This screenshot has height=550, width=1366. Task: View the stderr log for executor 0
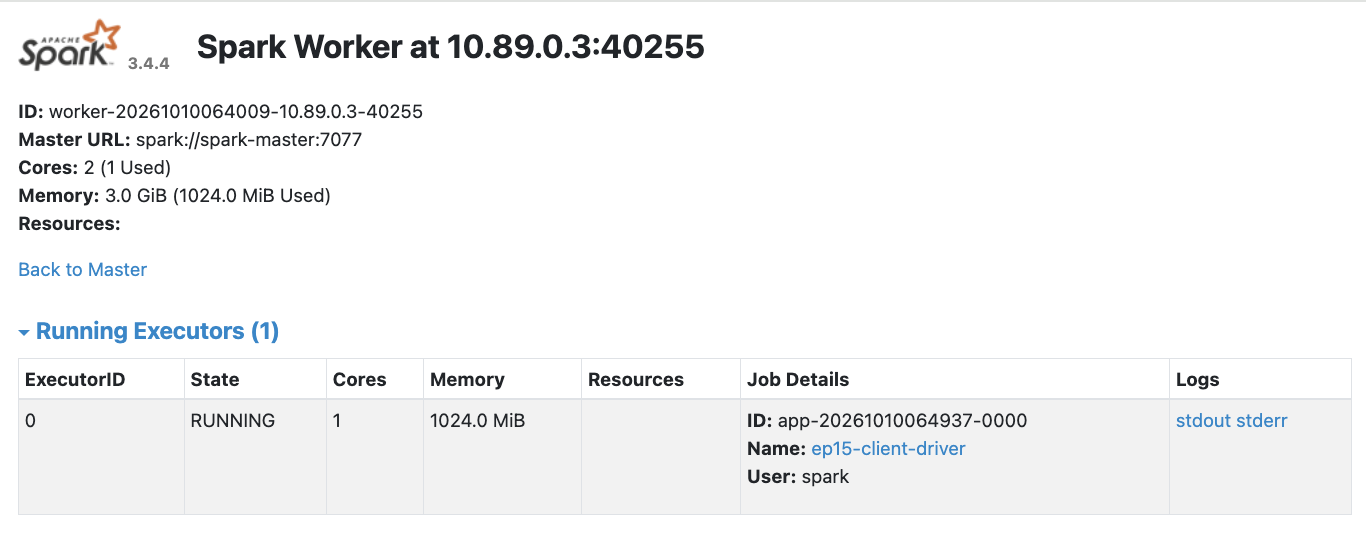pyautogui.click(x=1262, y=420)
